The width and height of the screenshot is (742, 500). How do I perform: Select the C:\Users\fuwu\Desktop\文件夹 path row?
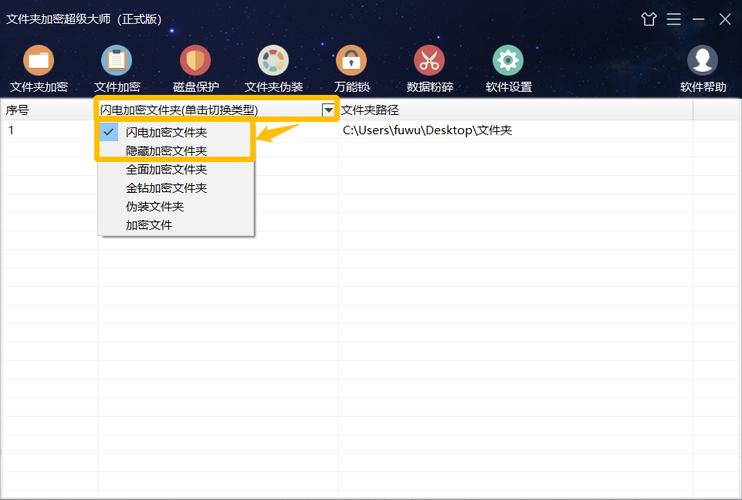click(427, 130)
